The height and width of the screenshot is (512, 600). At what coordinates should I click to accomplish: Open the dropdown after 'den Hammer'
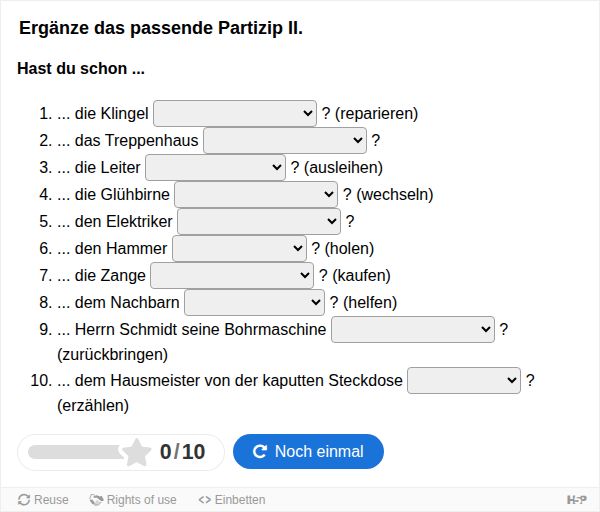[240, 248]
